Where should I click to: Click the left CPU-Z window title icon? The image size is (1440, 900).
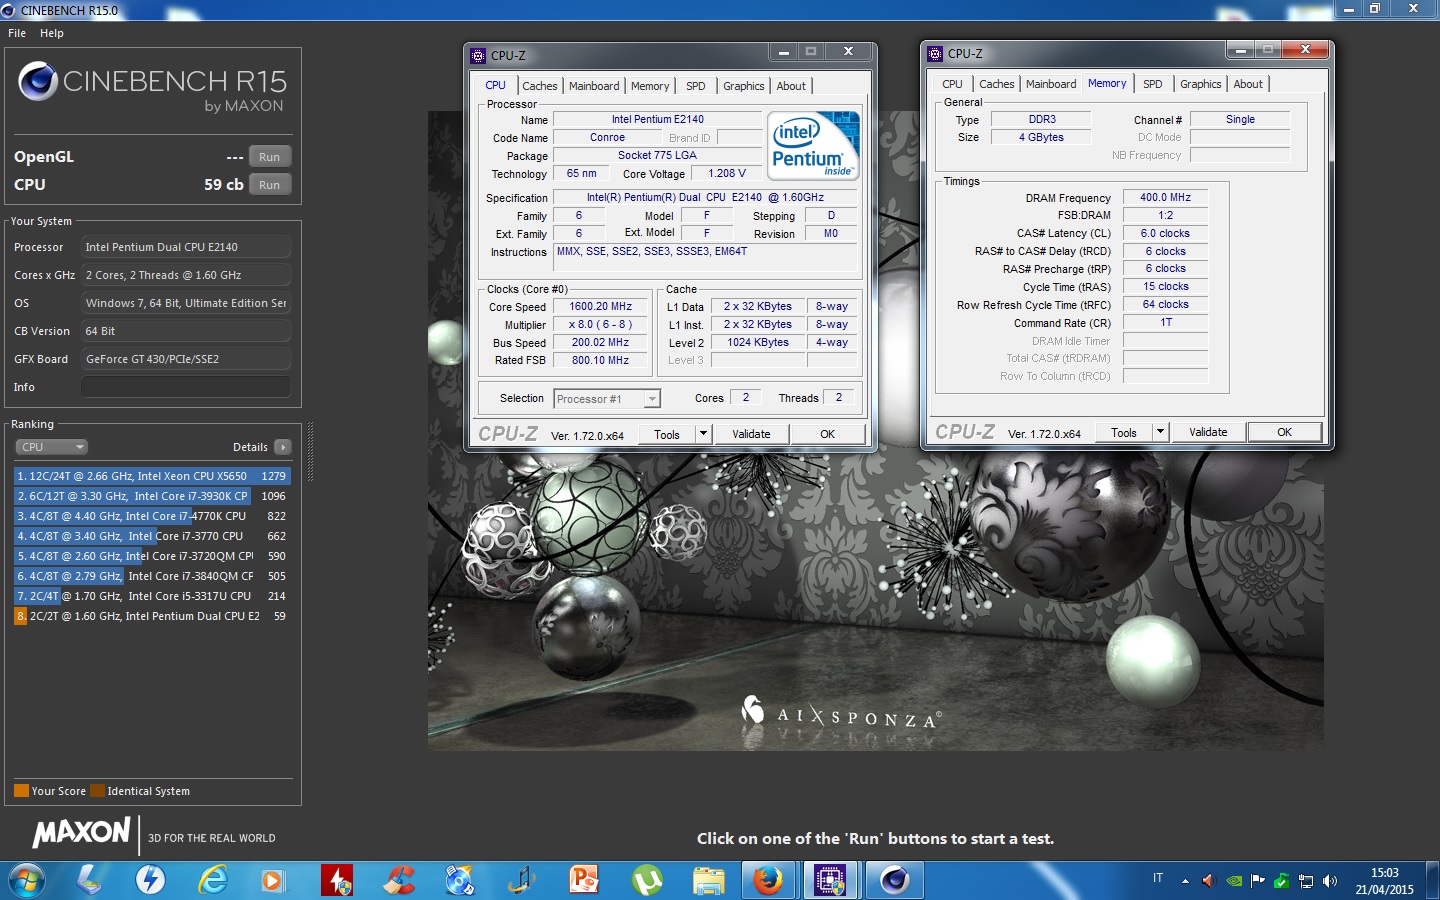tap(478, 55)
